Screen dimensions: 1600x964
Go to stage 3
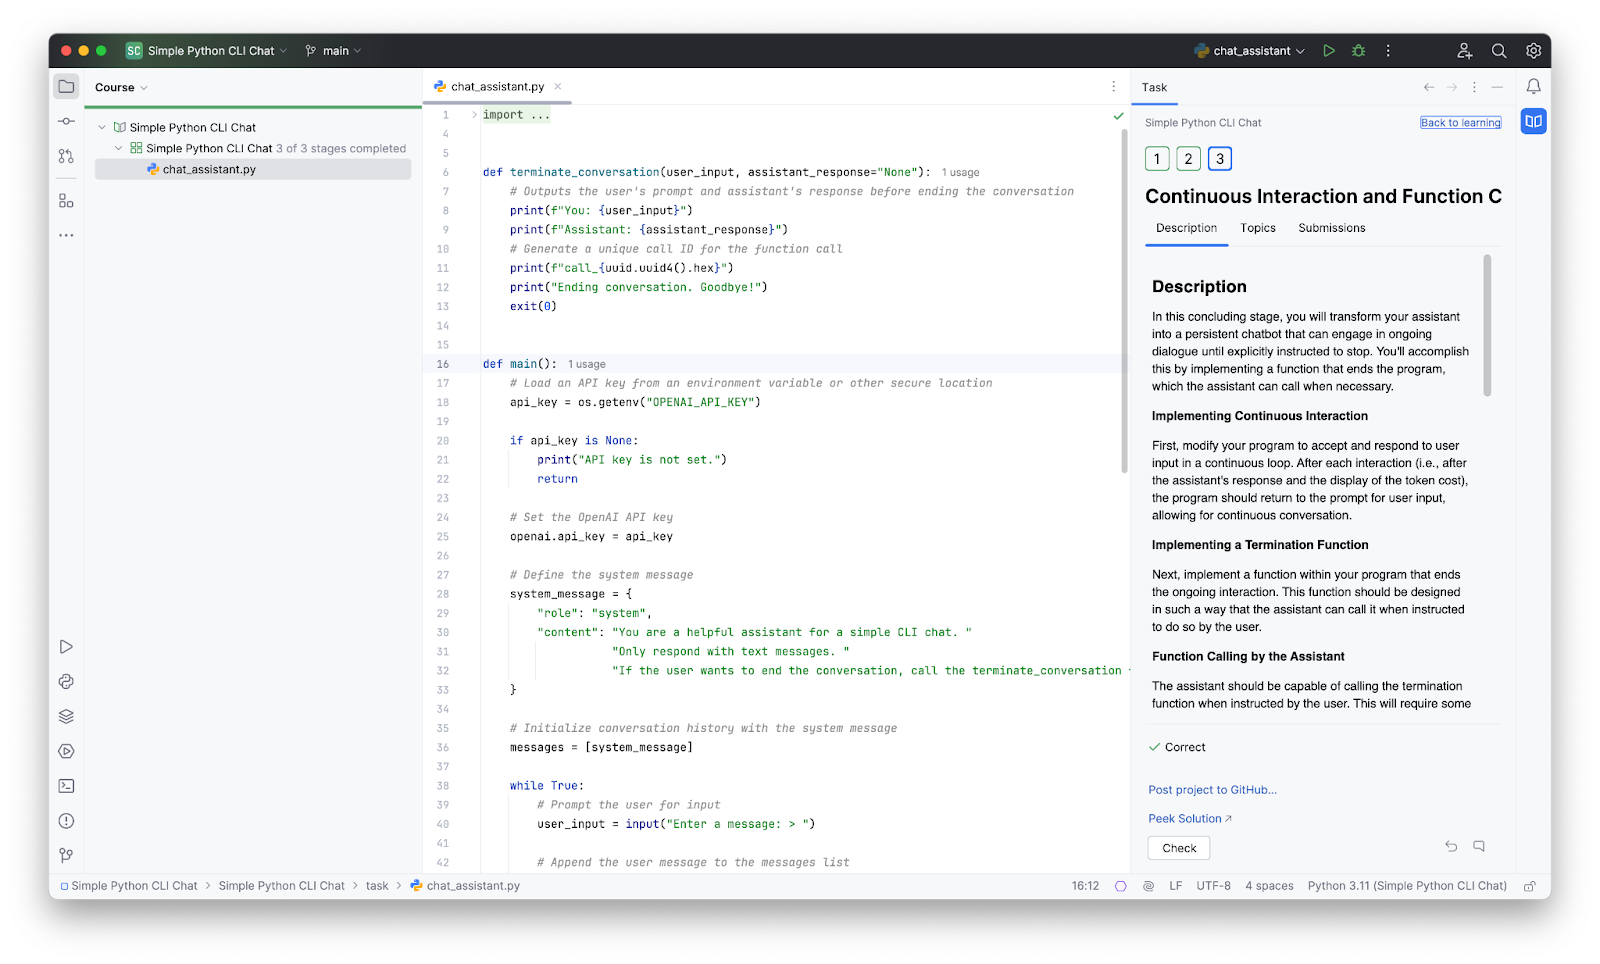[1219, 158]
